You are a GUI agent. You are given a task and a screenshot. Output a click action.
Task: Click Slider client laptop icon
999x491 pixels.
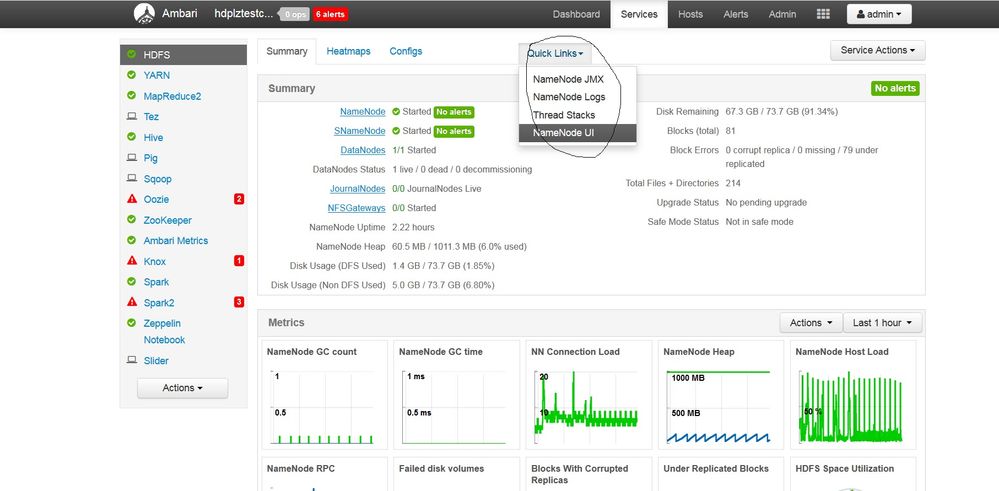pos(132,360)
